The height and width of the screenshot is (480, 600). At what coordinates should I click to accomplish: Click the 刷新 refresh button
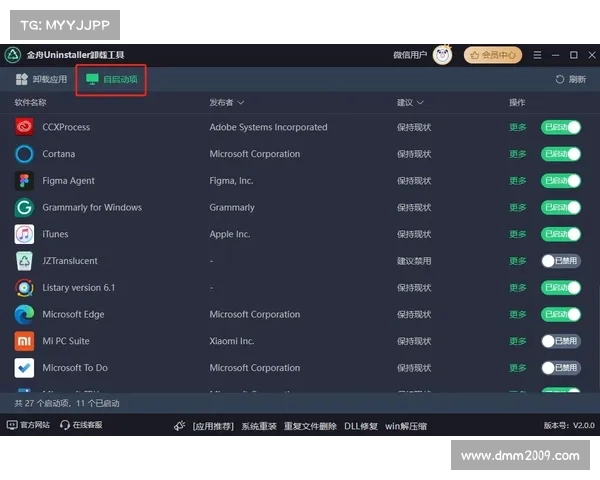coord(571,79)
